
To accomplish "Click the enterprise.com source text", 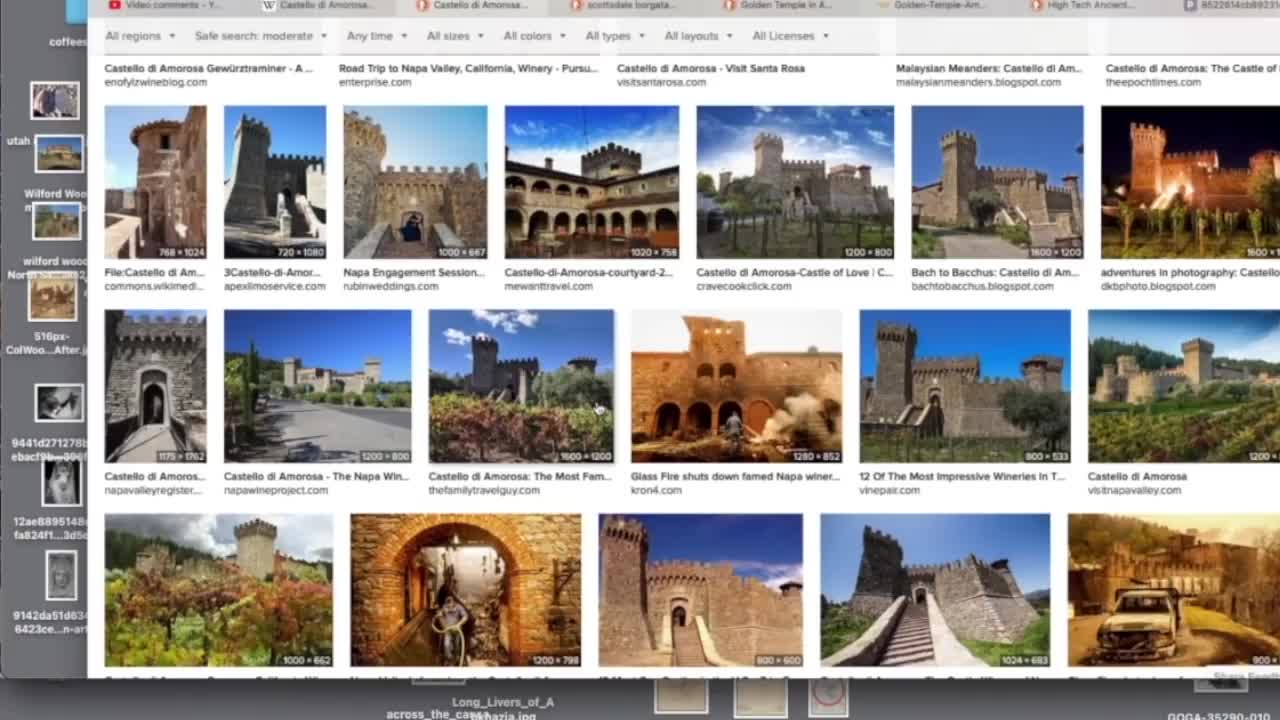I will pyautogui.click(x=375, y=82).
